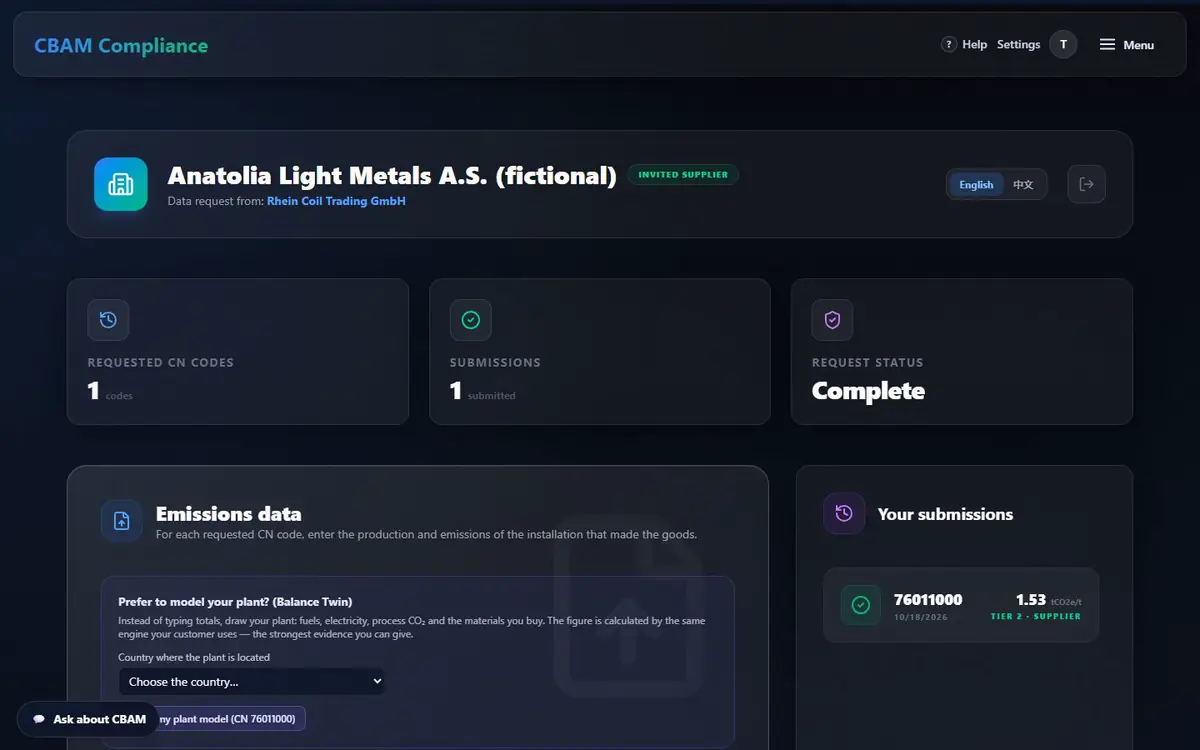This screenshot has width=1200, height=750.
Task: Follow the Rhein Coil Trading GmbH link
Action: pyautogui.click(x=336, y=201)
